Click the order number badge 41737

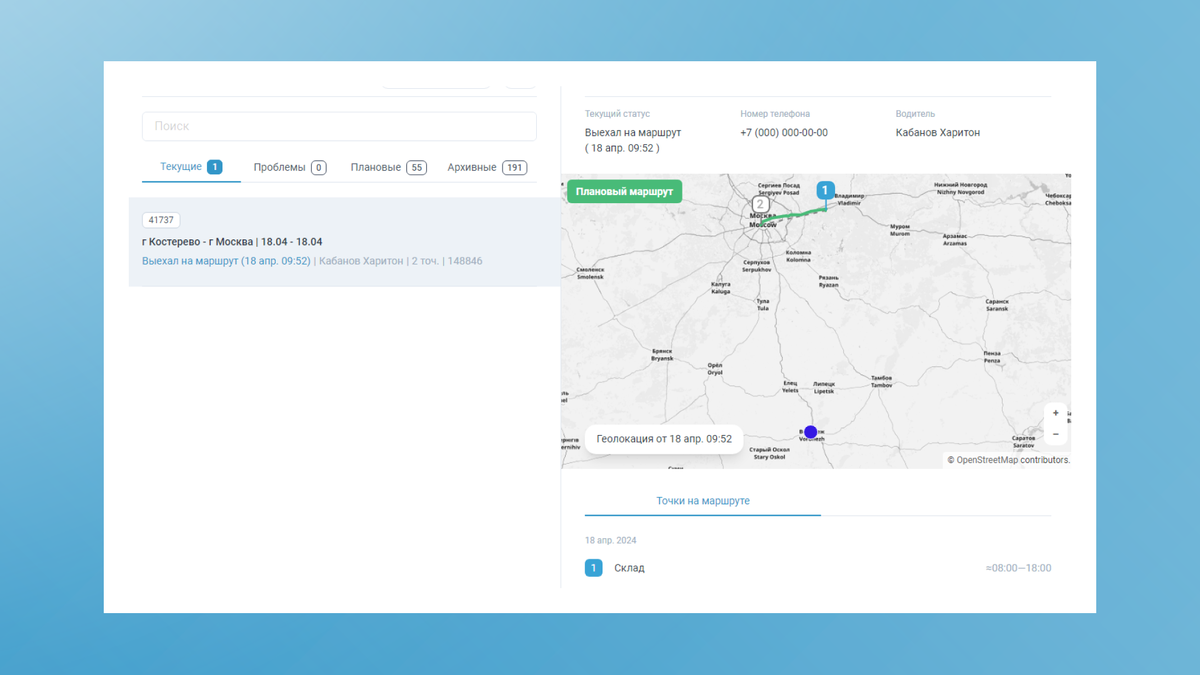pos(161,220)
